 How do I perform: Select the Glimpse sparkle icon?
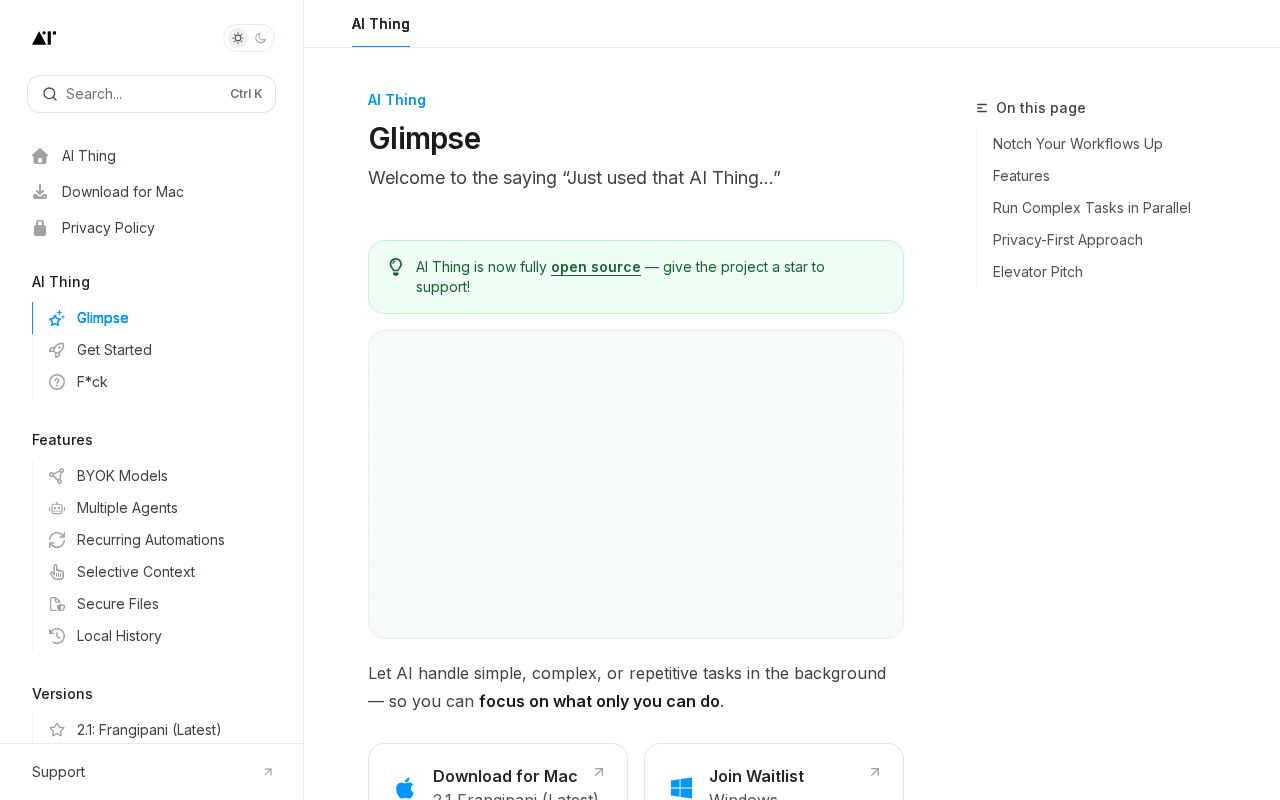pyautogui.click(x=57, y=318)
